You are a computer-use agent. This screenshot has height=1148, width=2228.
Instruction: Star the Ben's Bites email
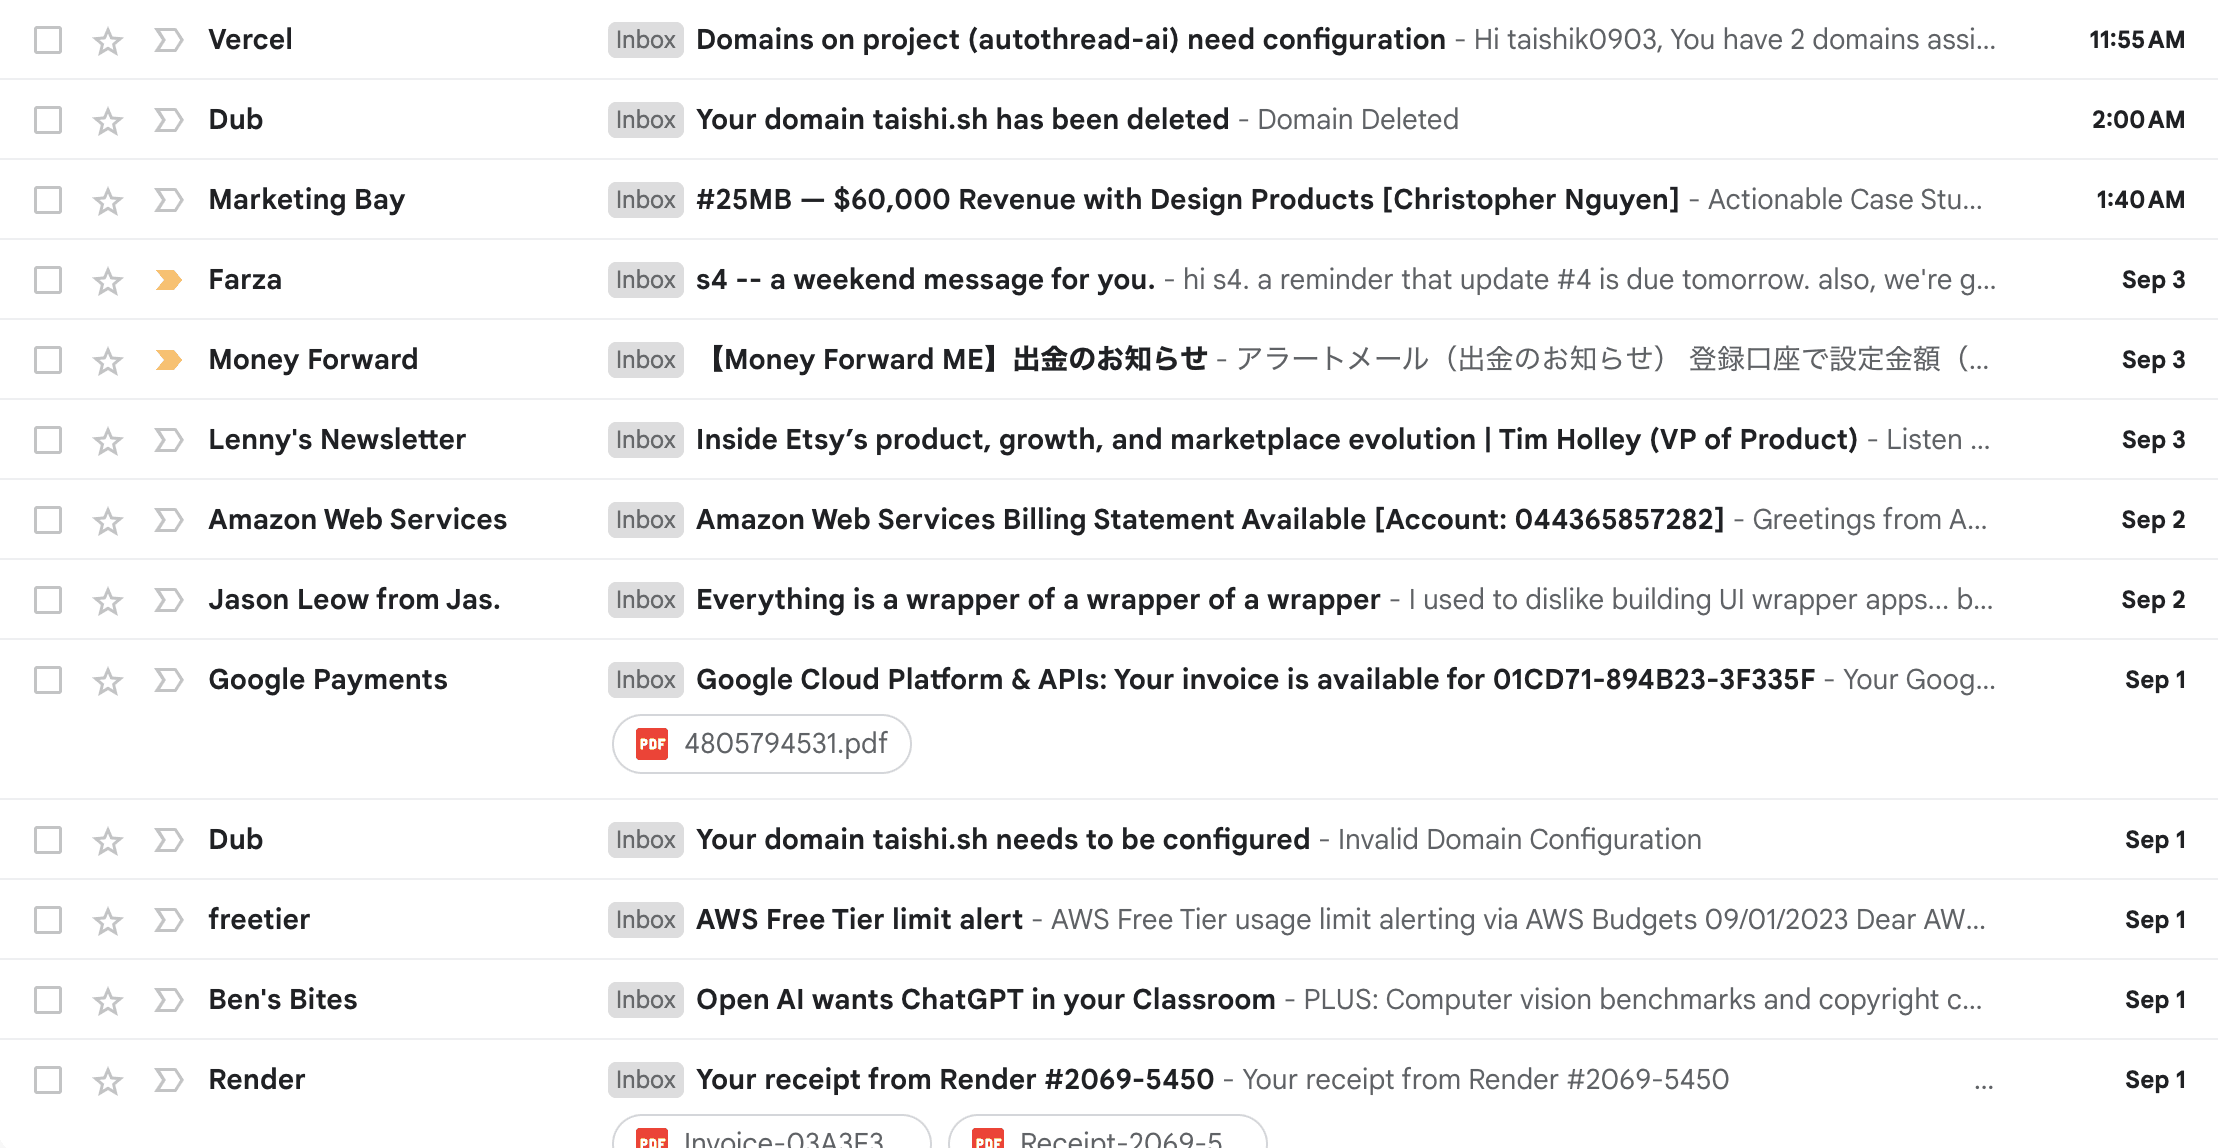tap(108, 1001)
